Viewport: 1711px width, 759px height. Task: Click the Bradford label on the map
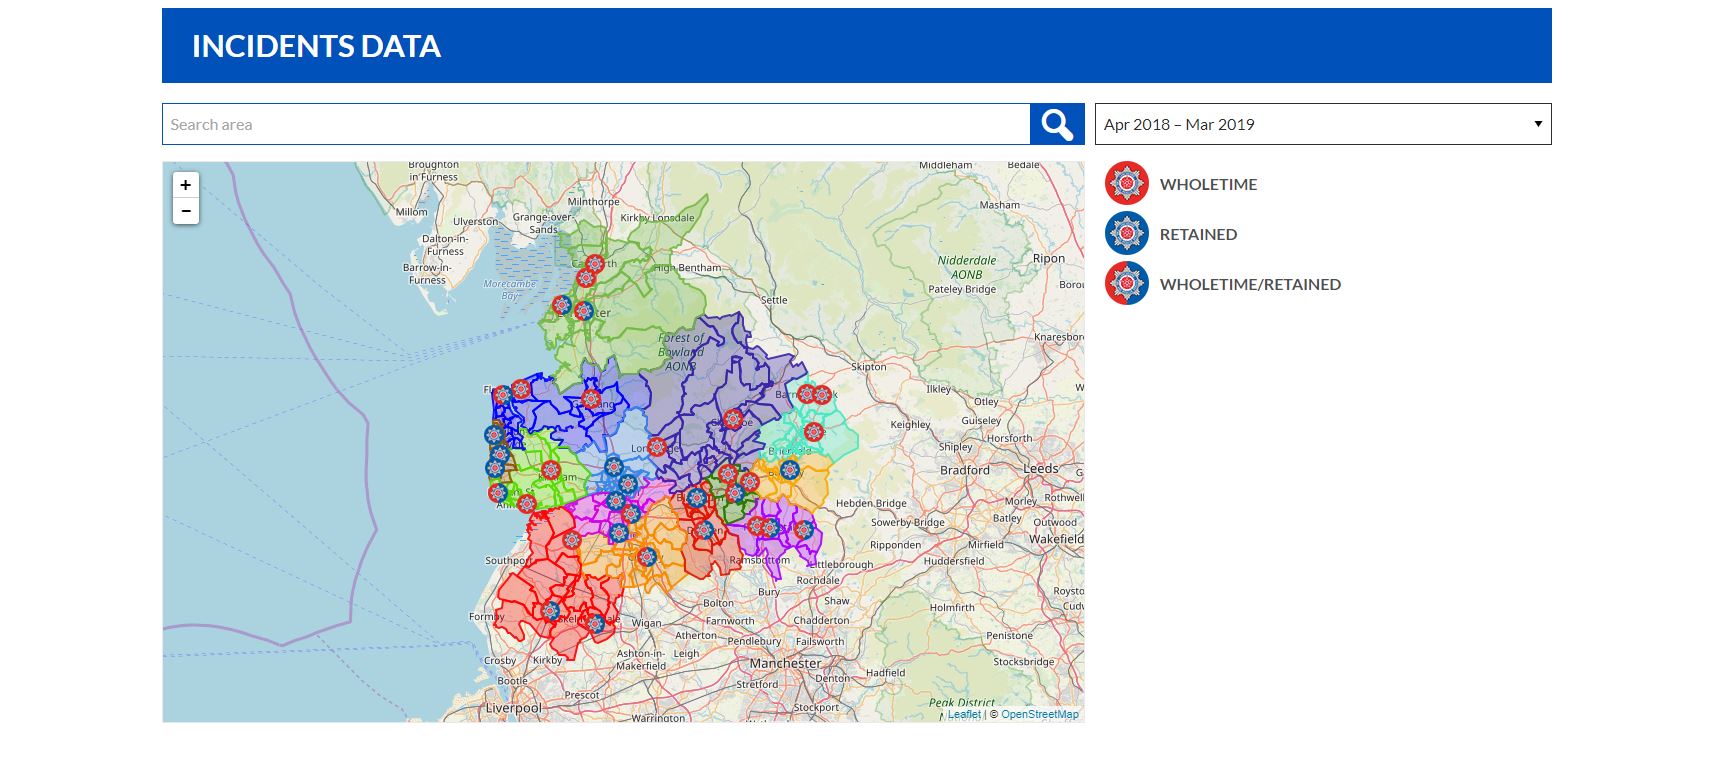pos(965,470)
